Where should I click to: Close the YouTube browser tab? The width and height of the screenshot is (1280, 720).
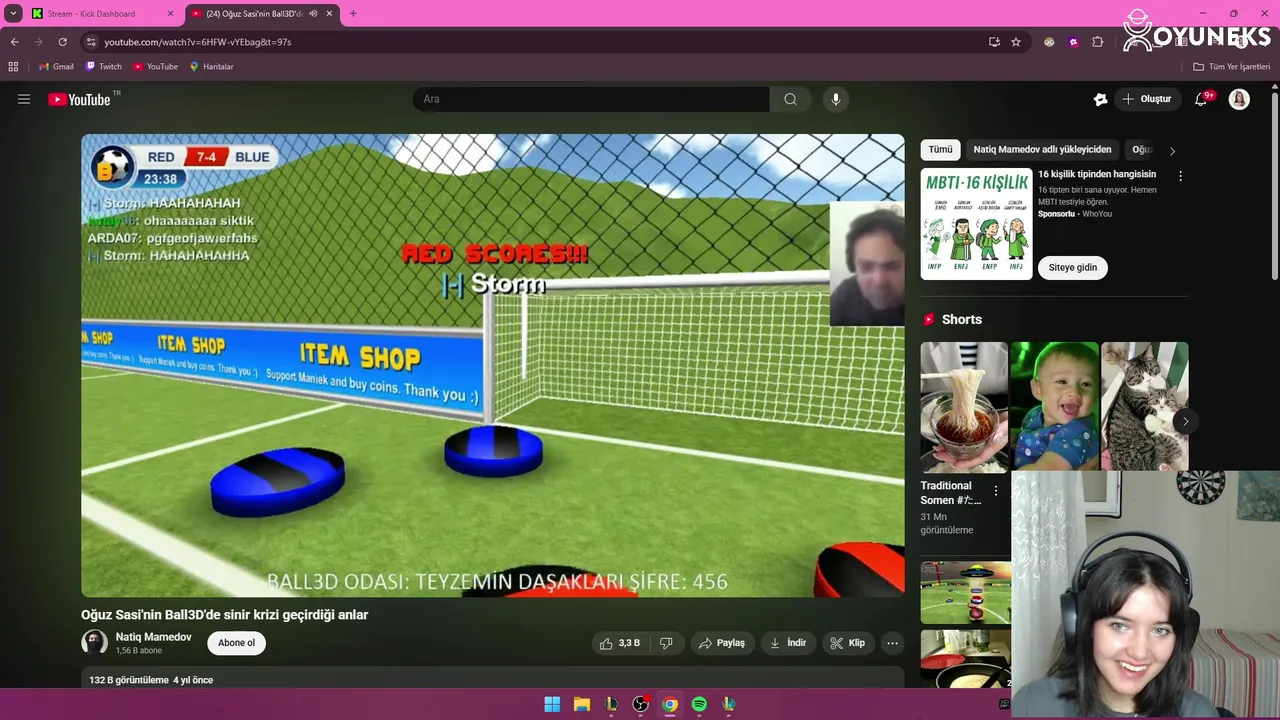[329, 14]
